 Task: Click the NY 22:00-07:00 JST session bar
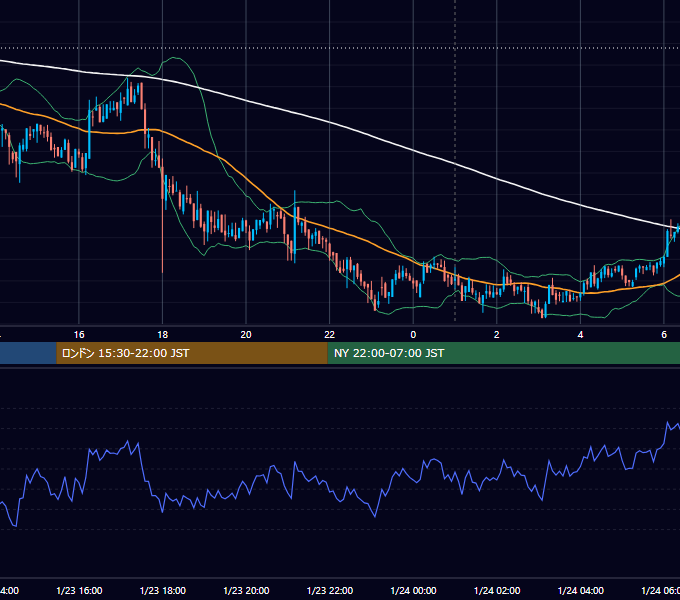pyautogui.click(x=503, y=353)
